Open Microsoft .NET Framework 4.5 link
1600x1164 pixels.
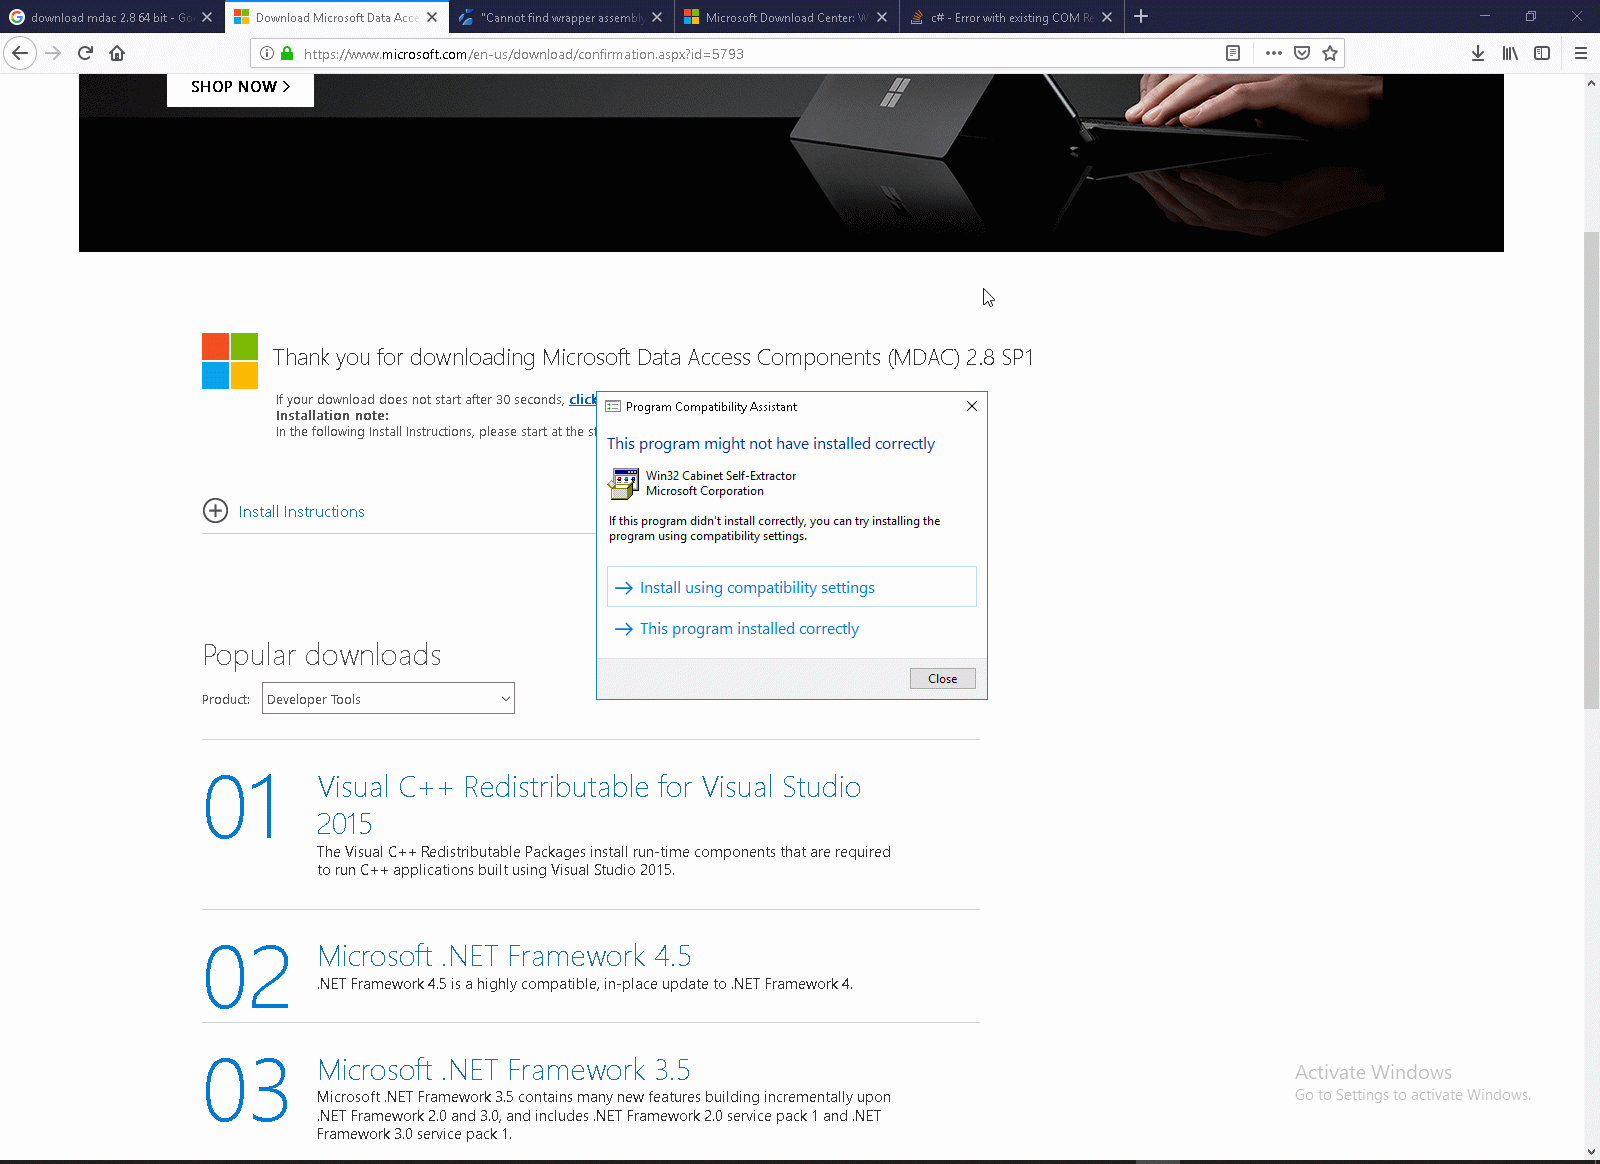[504, 956]
